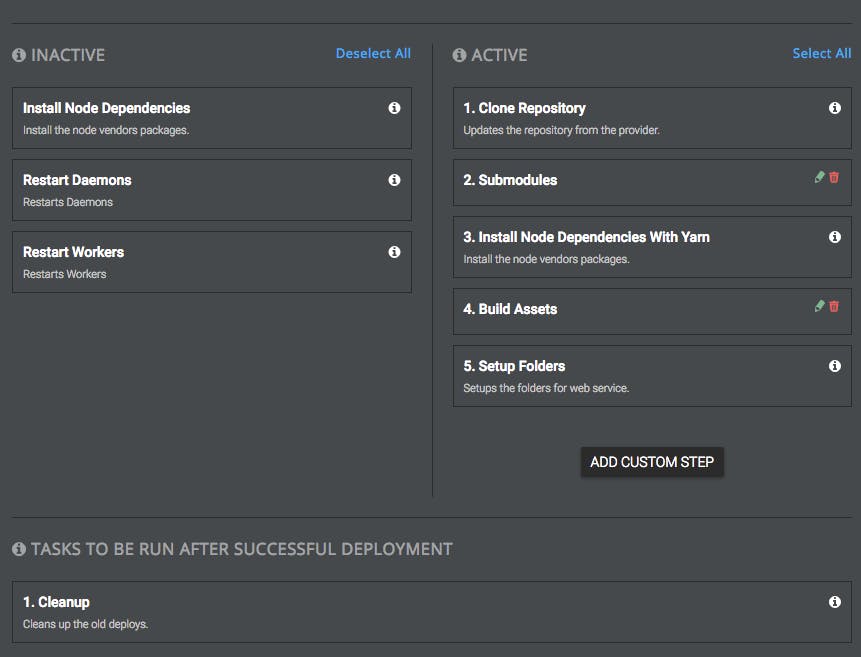The height and width of the screenshot is (657, 861).
Task: Click info icon beside ACTIVE heading
Action: pos(459,55)
